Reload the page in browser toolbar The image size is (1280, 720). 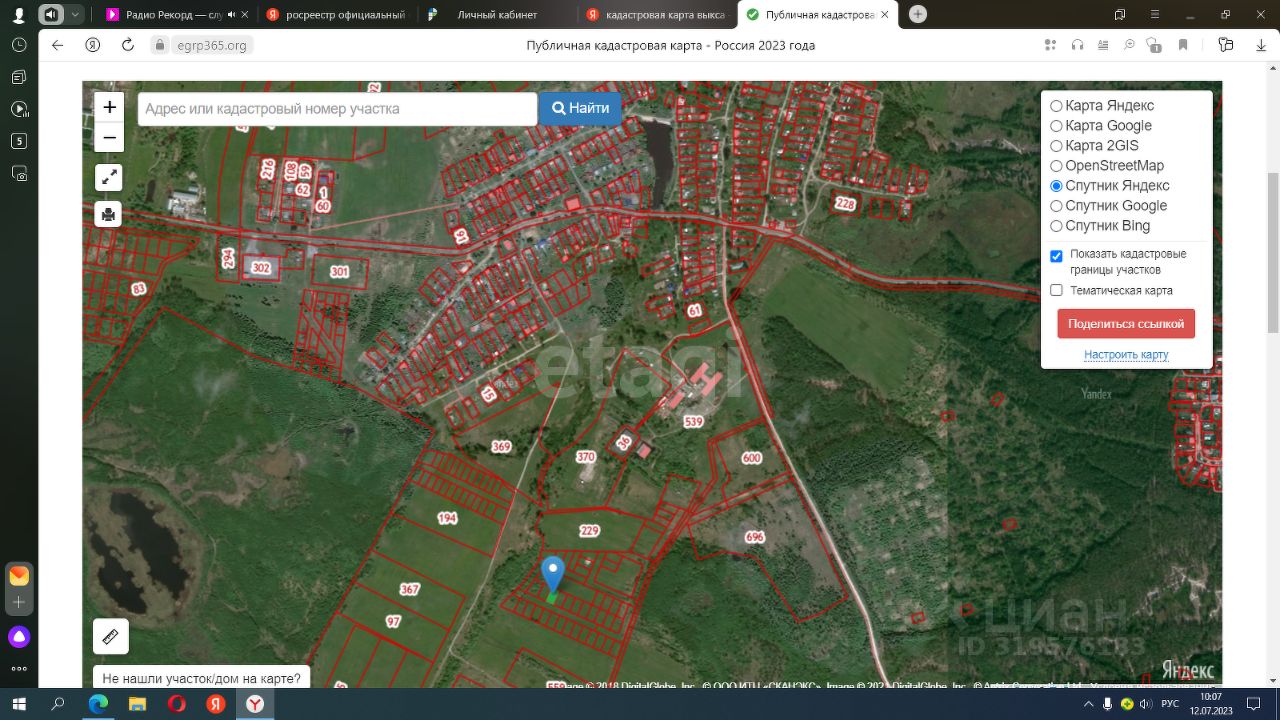click(x=127, y=45)
